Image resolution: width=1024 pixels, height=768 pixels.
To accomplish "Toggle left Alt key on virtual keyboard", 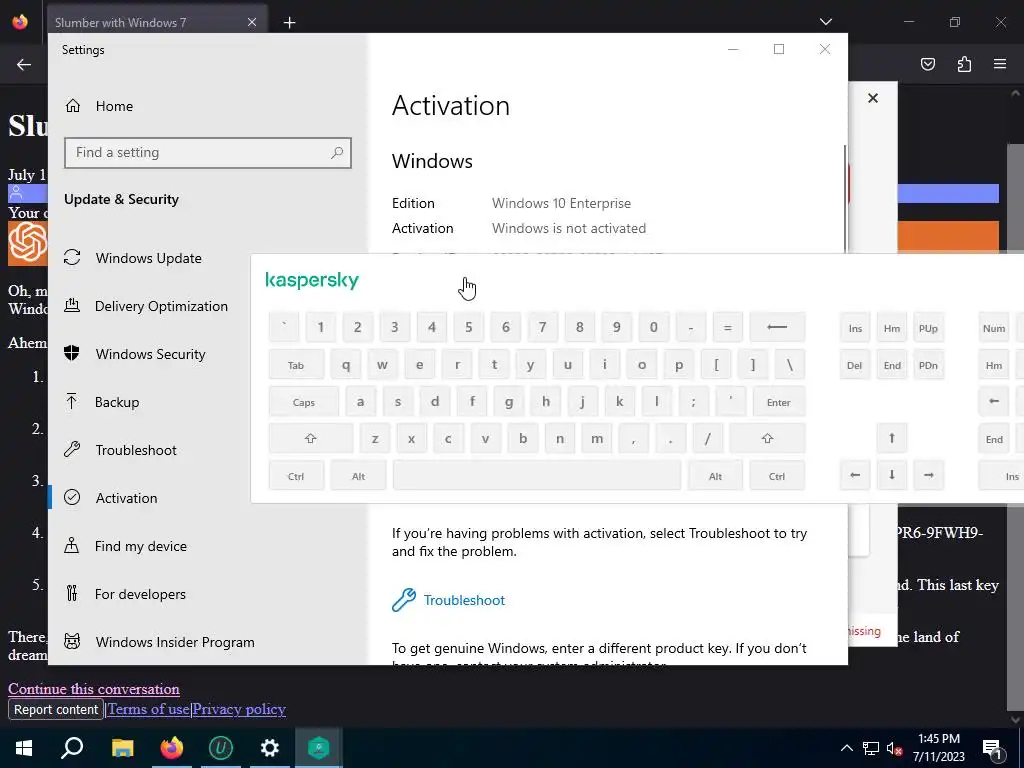I will point(359,475).
